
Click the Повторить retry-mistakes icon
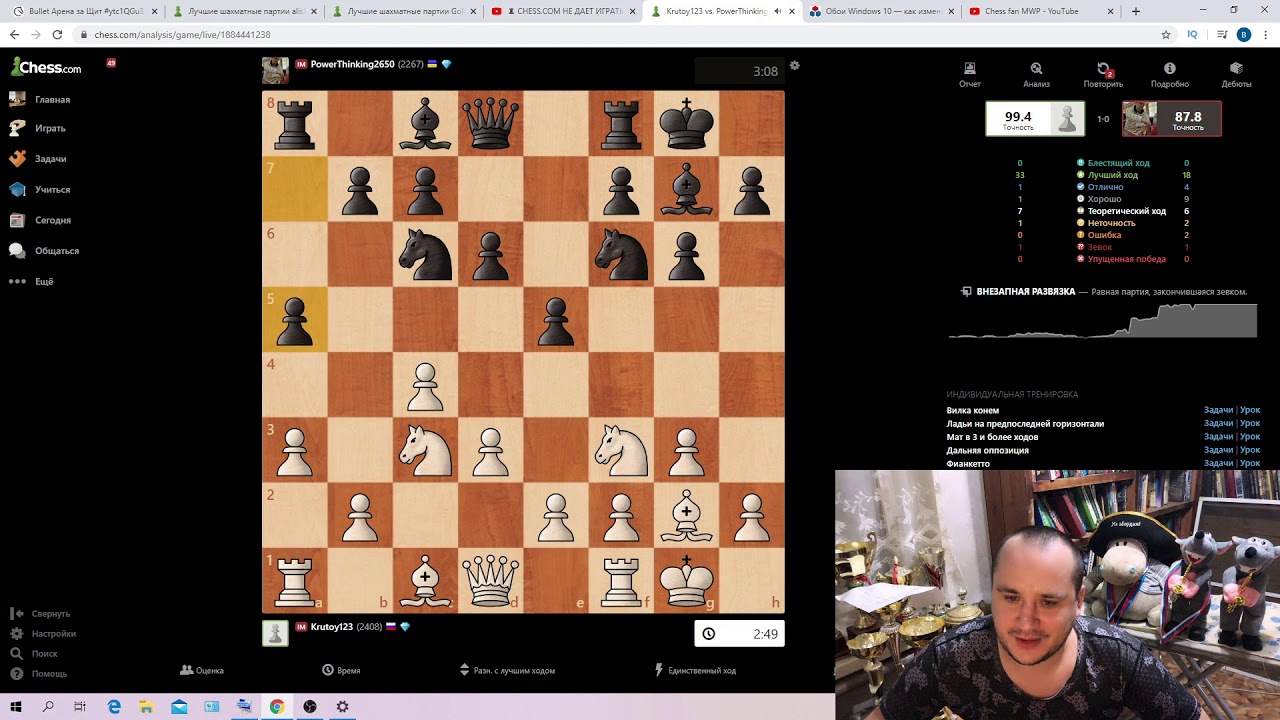pos(1103,75)
